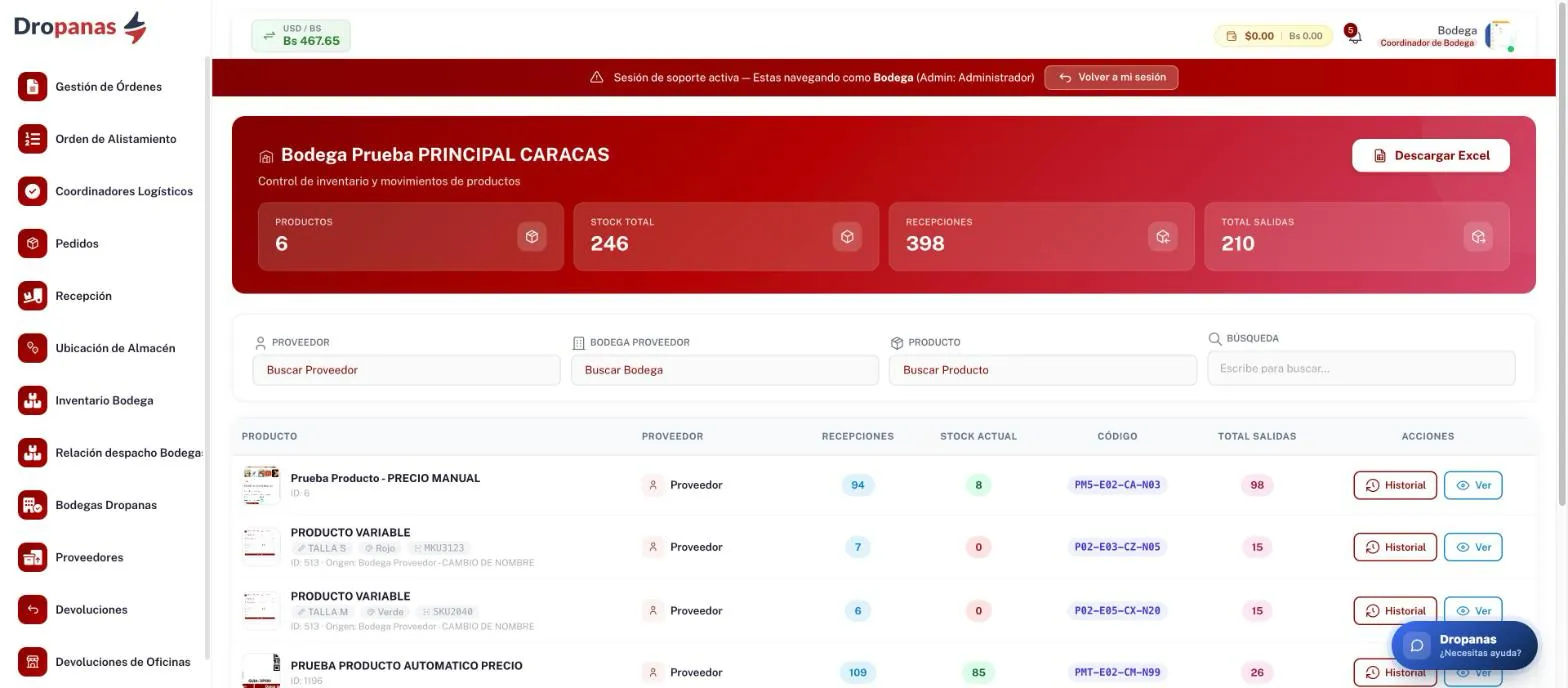Click code P02-E03-CZ-N05
This screenshot has height=688, width=1568.
pos(1117,547)
